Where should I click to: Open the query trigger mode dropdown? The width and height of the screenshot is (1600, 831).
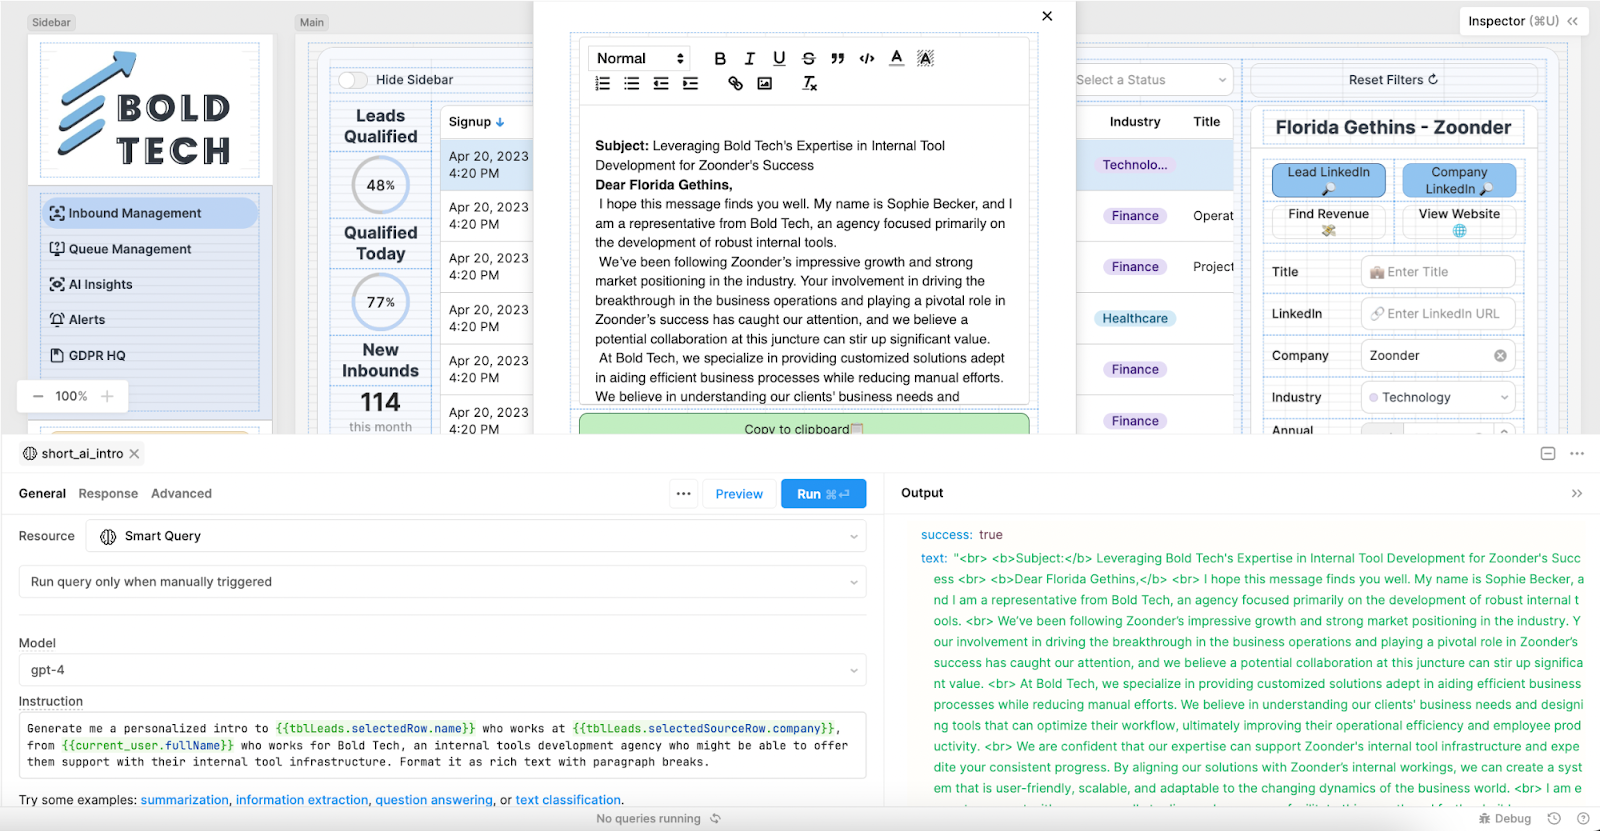coord(442,582)
